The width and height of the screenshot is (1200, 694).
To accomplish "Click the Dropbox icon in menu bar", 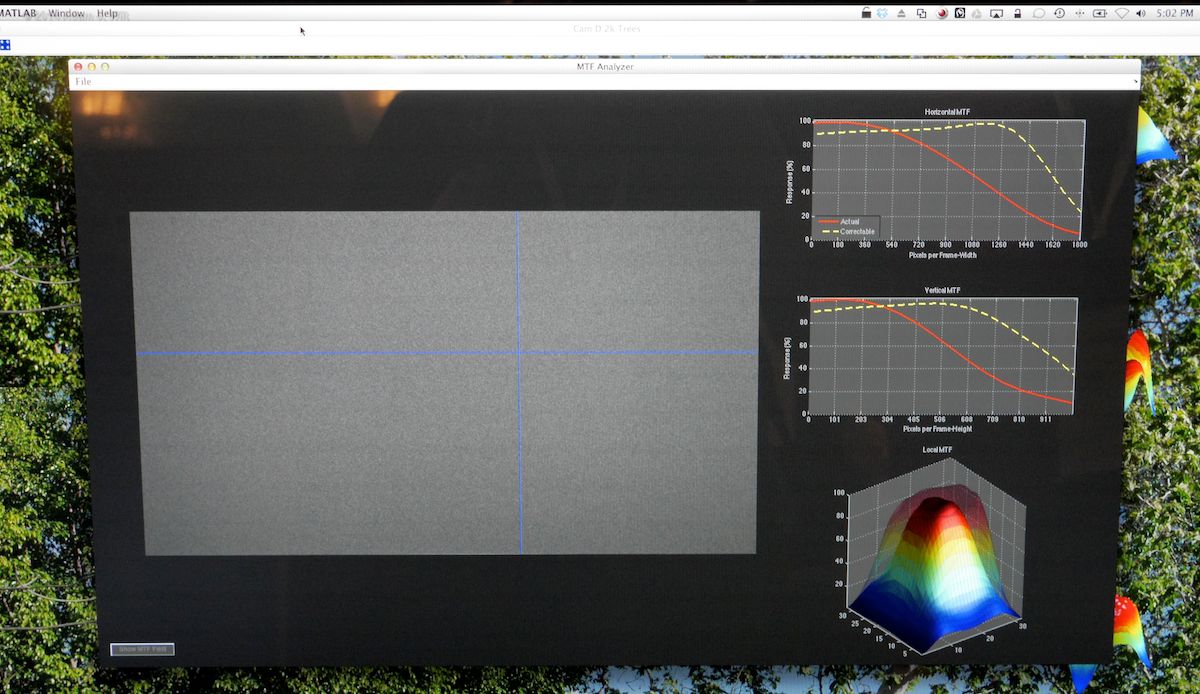I will (x=882, y=13).
